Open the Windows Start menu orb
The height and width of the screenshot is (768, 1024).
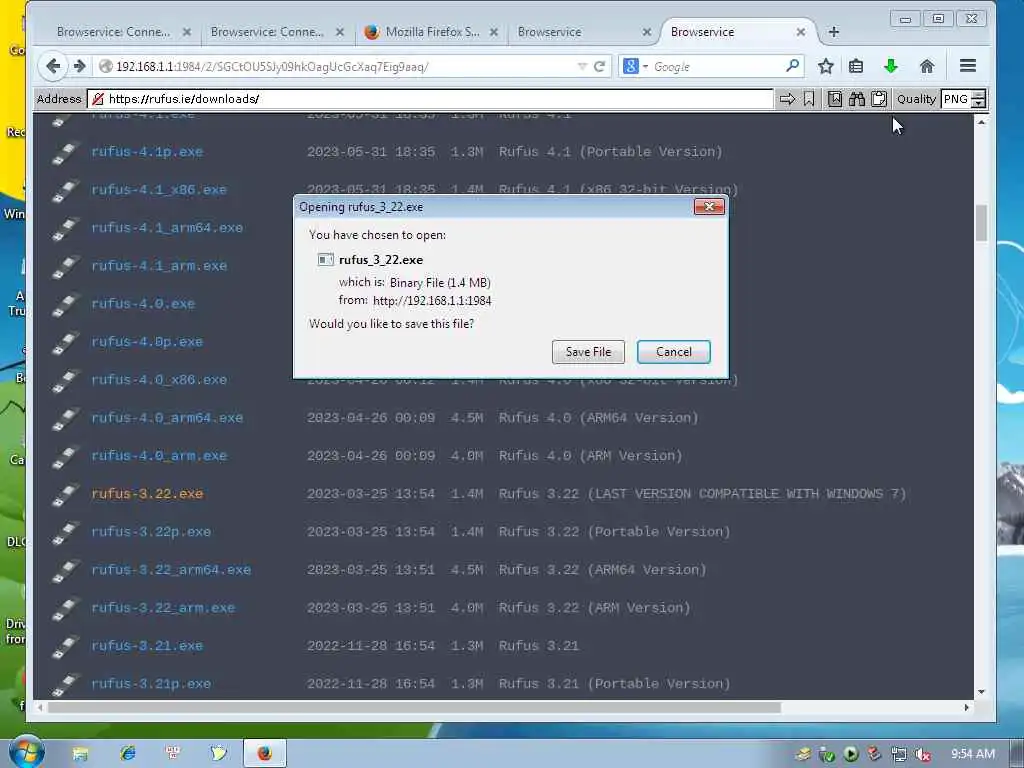[x=26, y=752]
